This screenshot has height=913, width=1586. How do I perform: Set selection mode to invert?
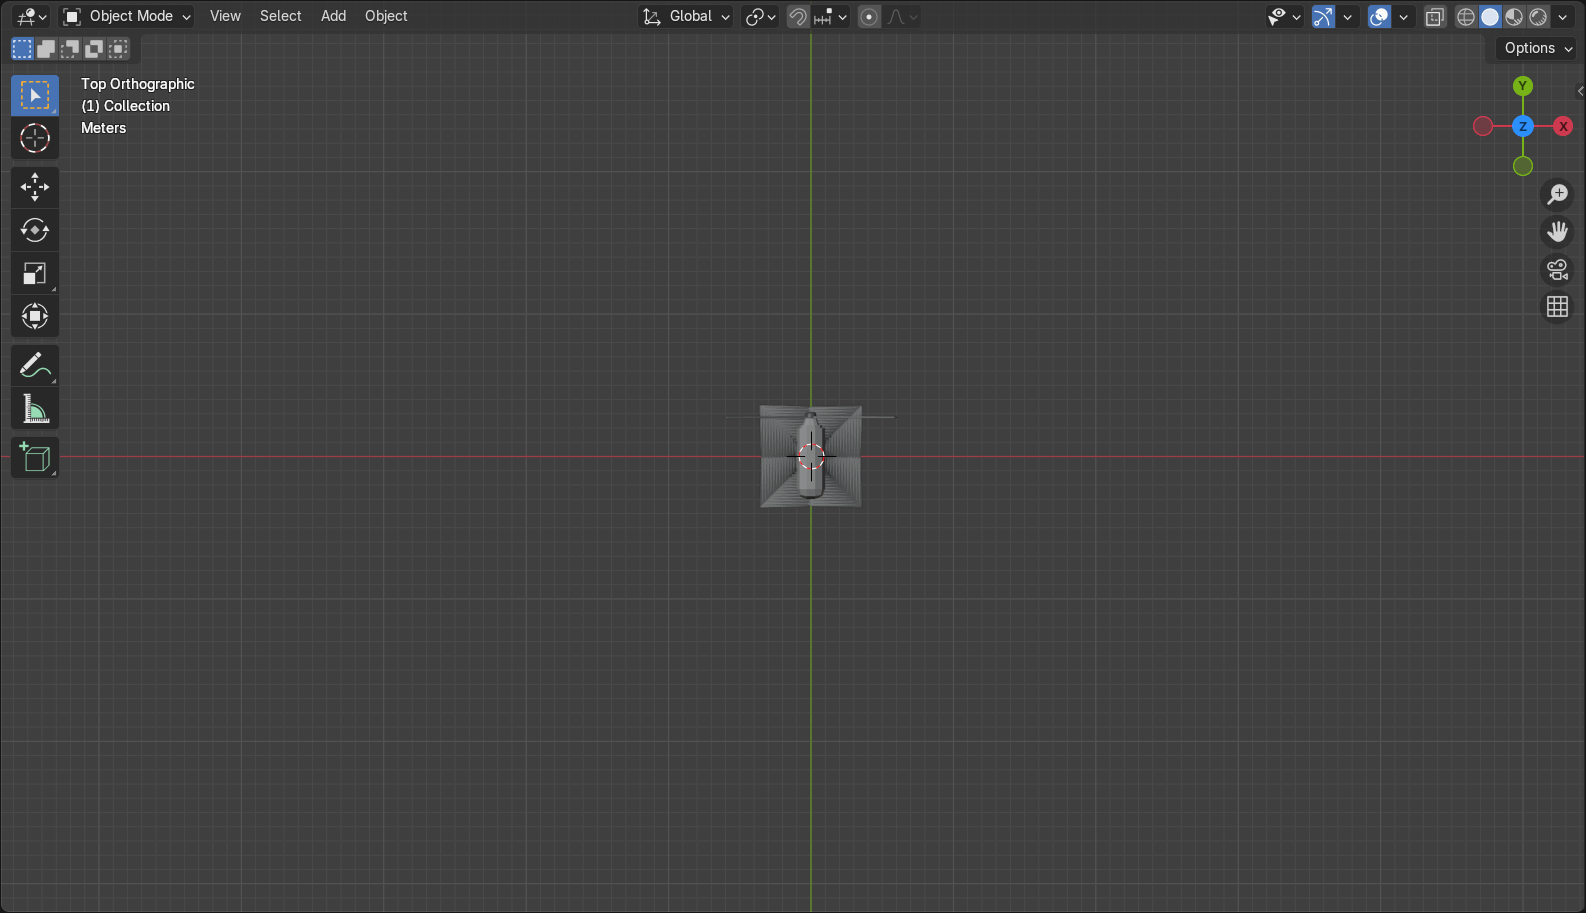[x=94, y=48]
